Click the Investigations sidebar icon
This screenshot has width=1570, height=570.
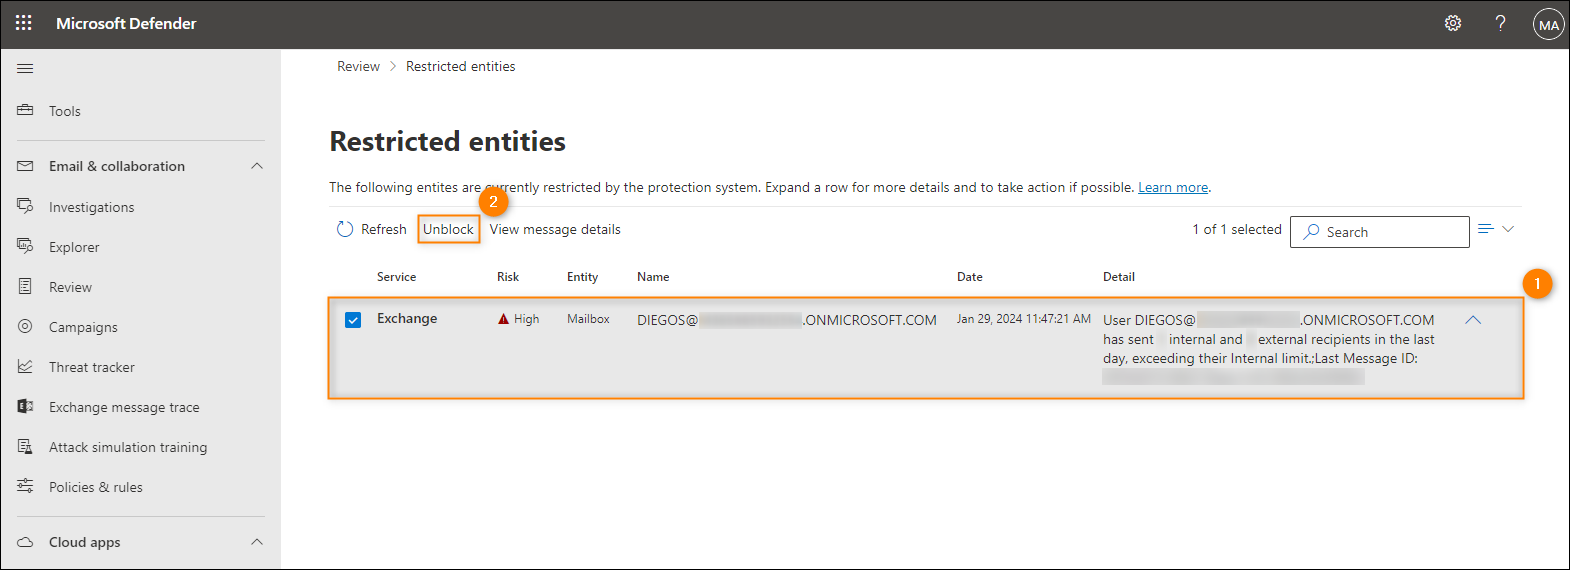coord(25,206)
